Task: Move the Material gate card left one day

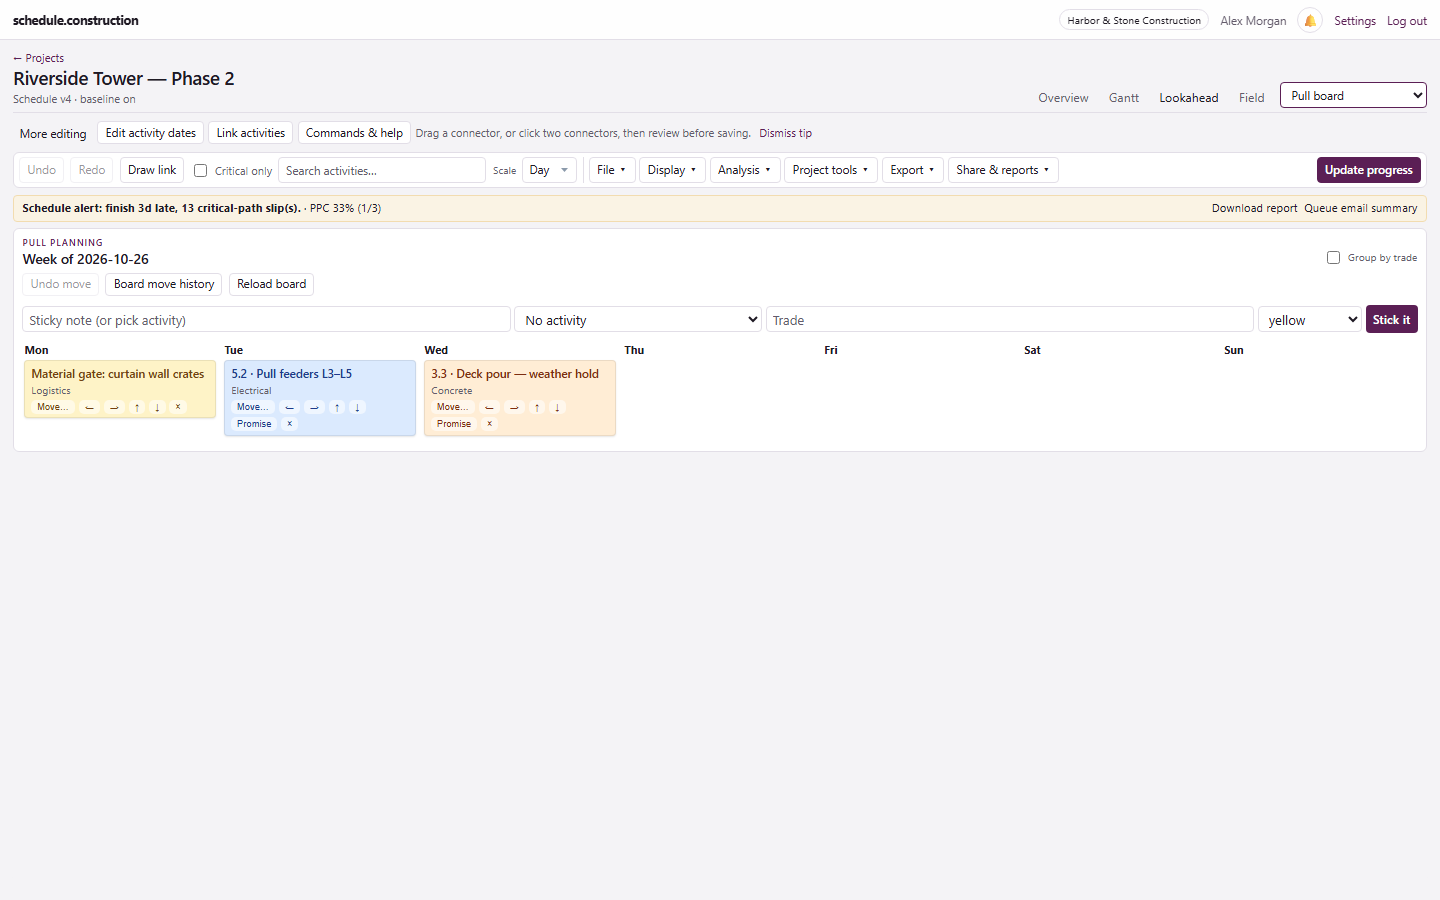Action: coord(90,407)
